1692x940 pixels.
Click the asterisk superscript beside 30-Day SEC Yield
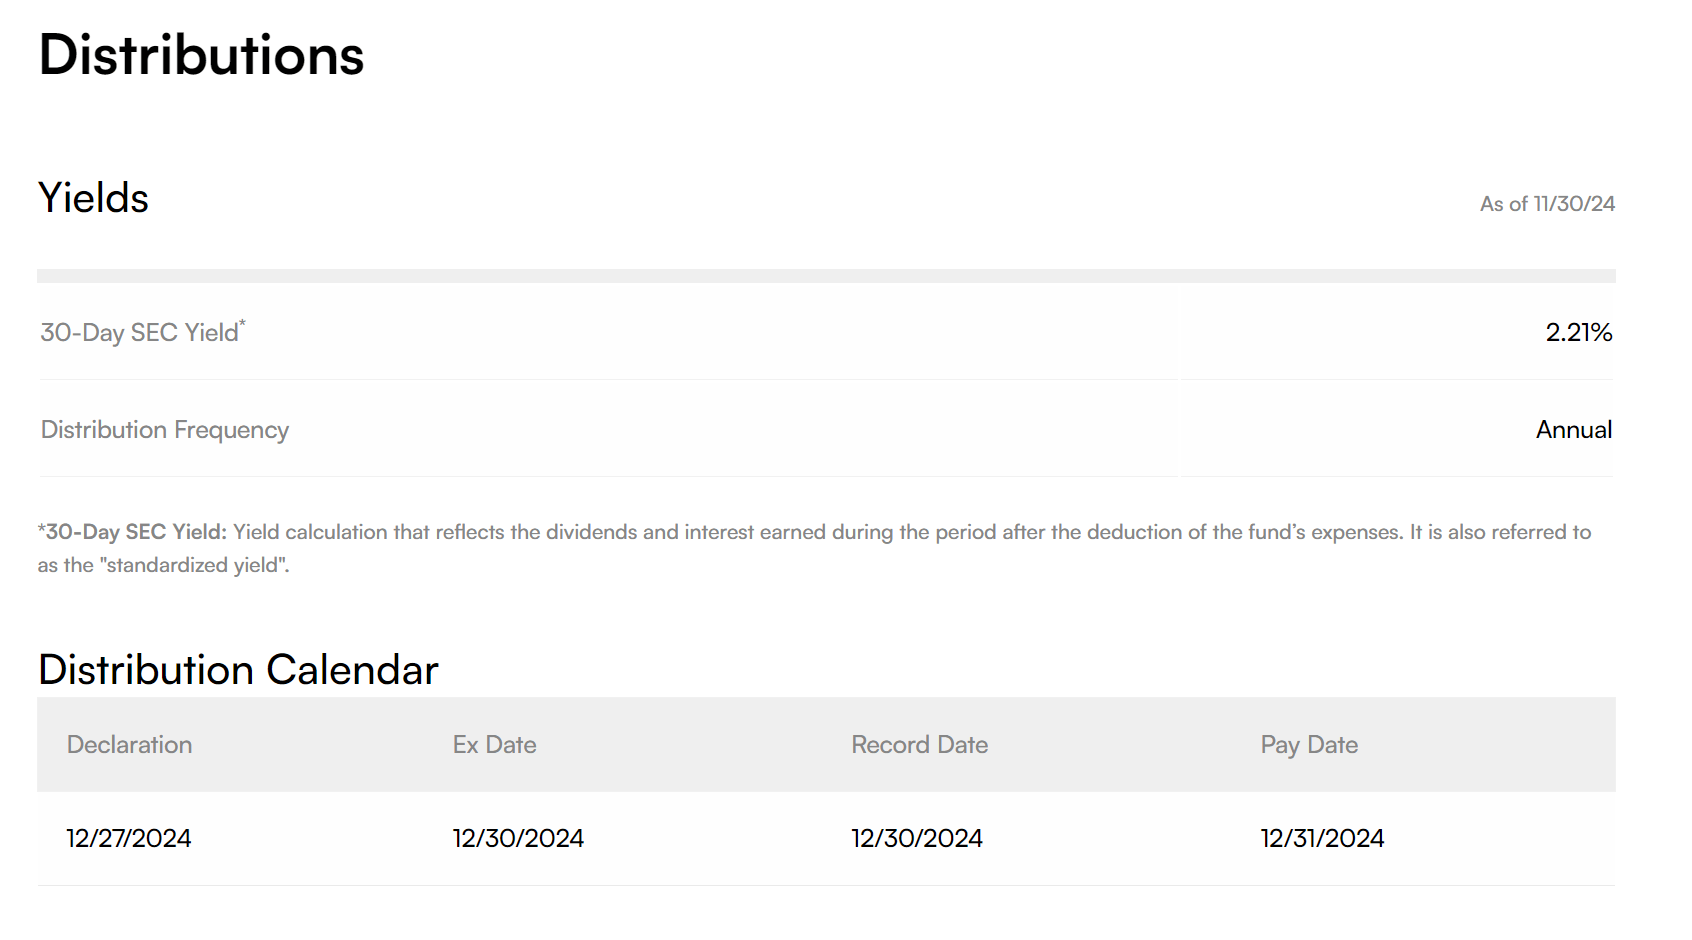[242, 323]
